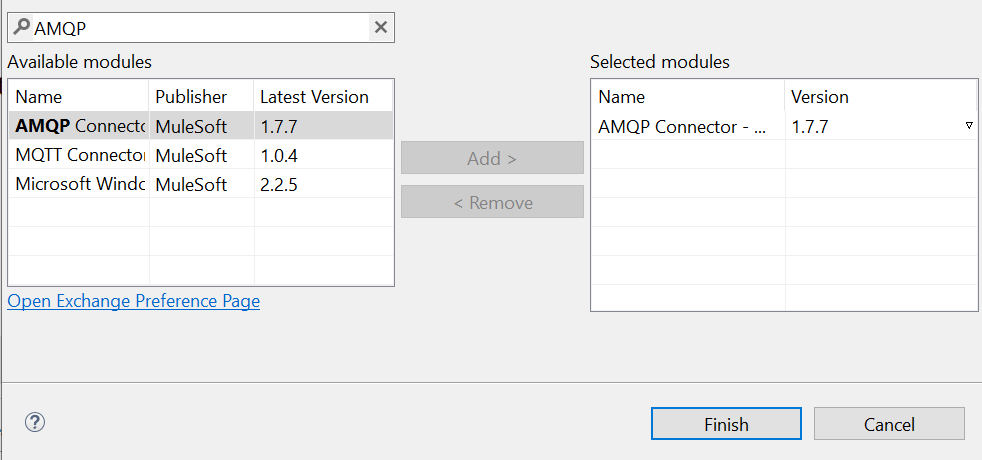This screenshot has height=460, width=982.
Task: Click the Selected modules Version column header
Action: point(880,97)
